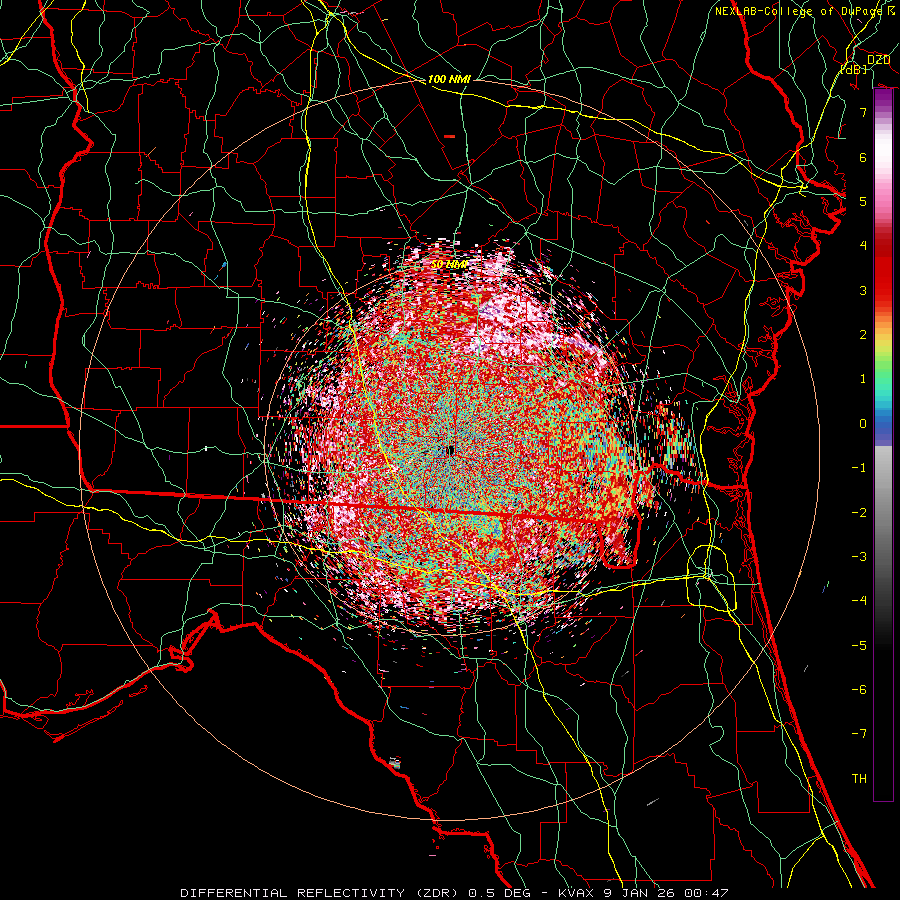Click the 50 NMI range ring label
900x900 pixels.
point(449,265)
